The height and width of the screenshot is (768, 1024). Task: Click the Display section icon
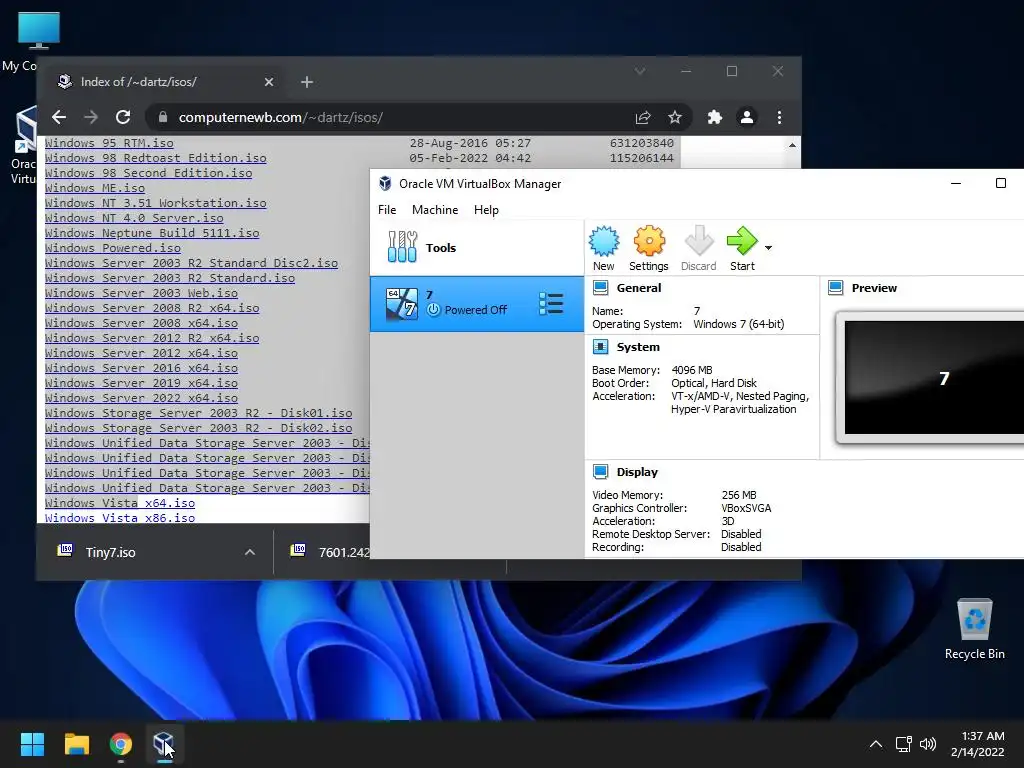600,472
